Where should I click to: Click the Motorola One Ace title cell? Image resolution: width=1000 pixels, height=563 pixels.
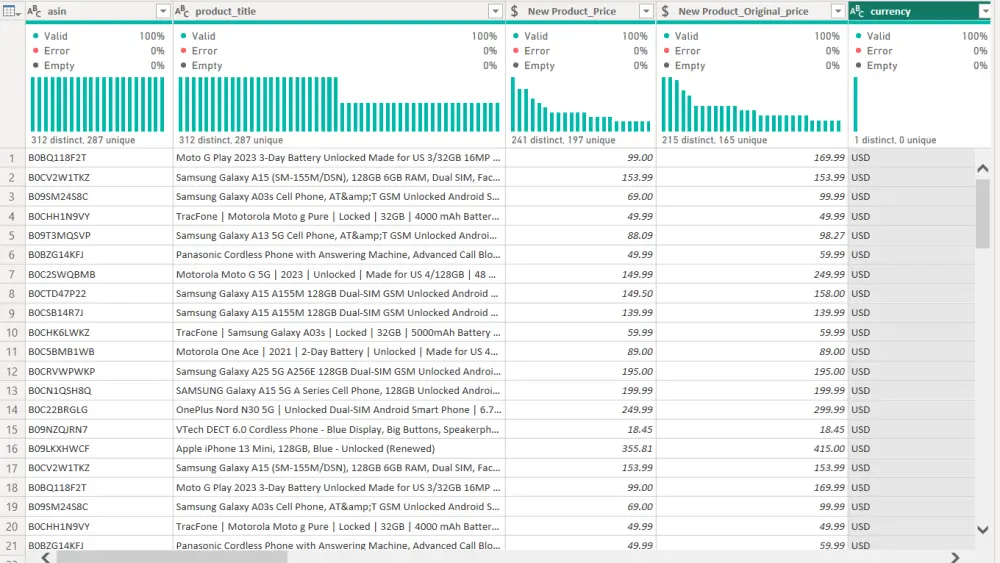[x=339, y=351]
